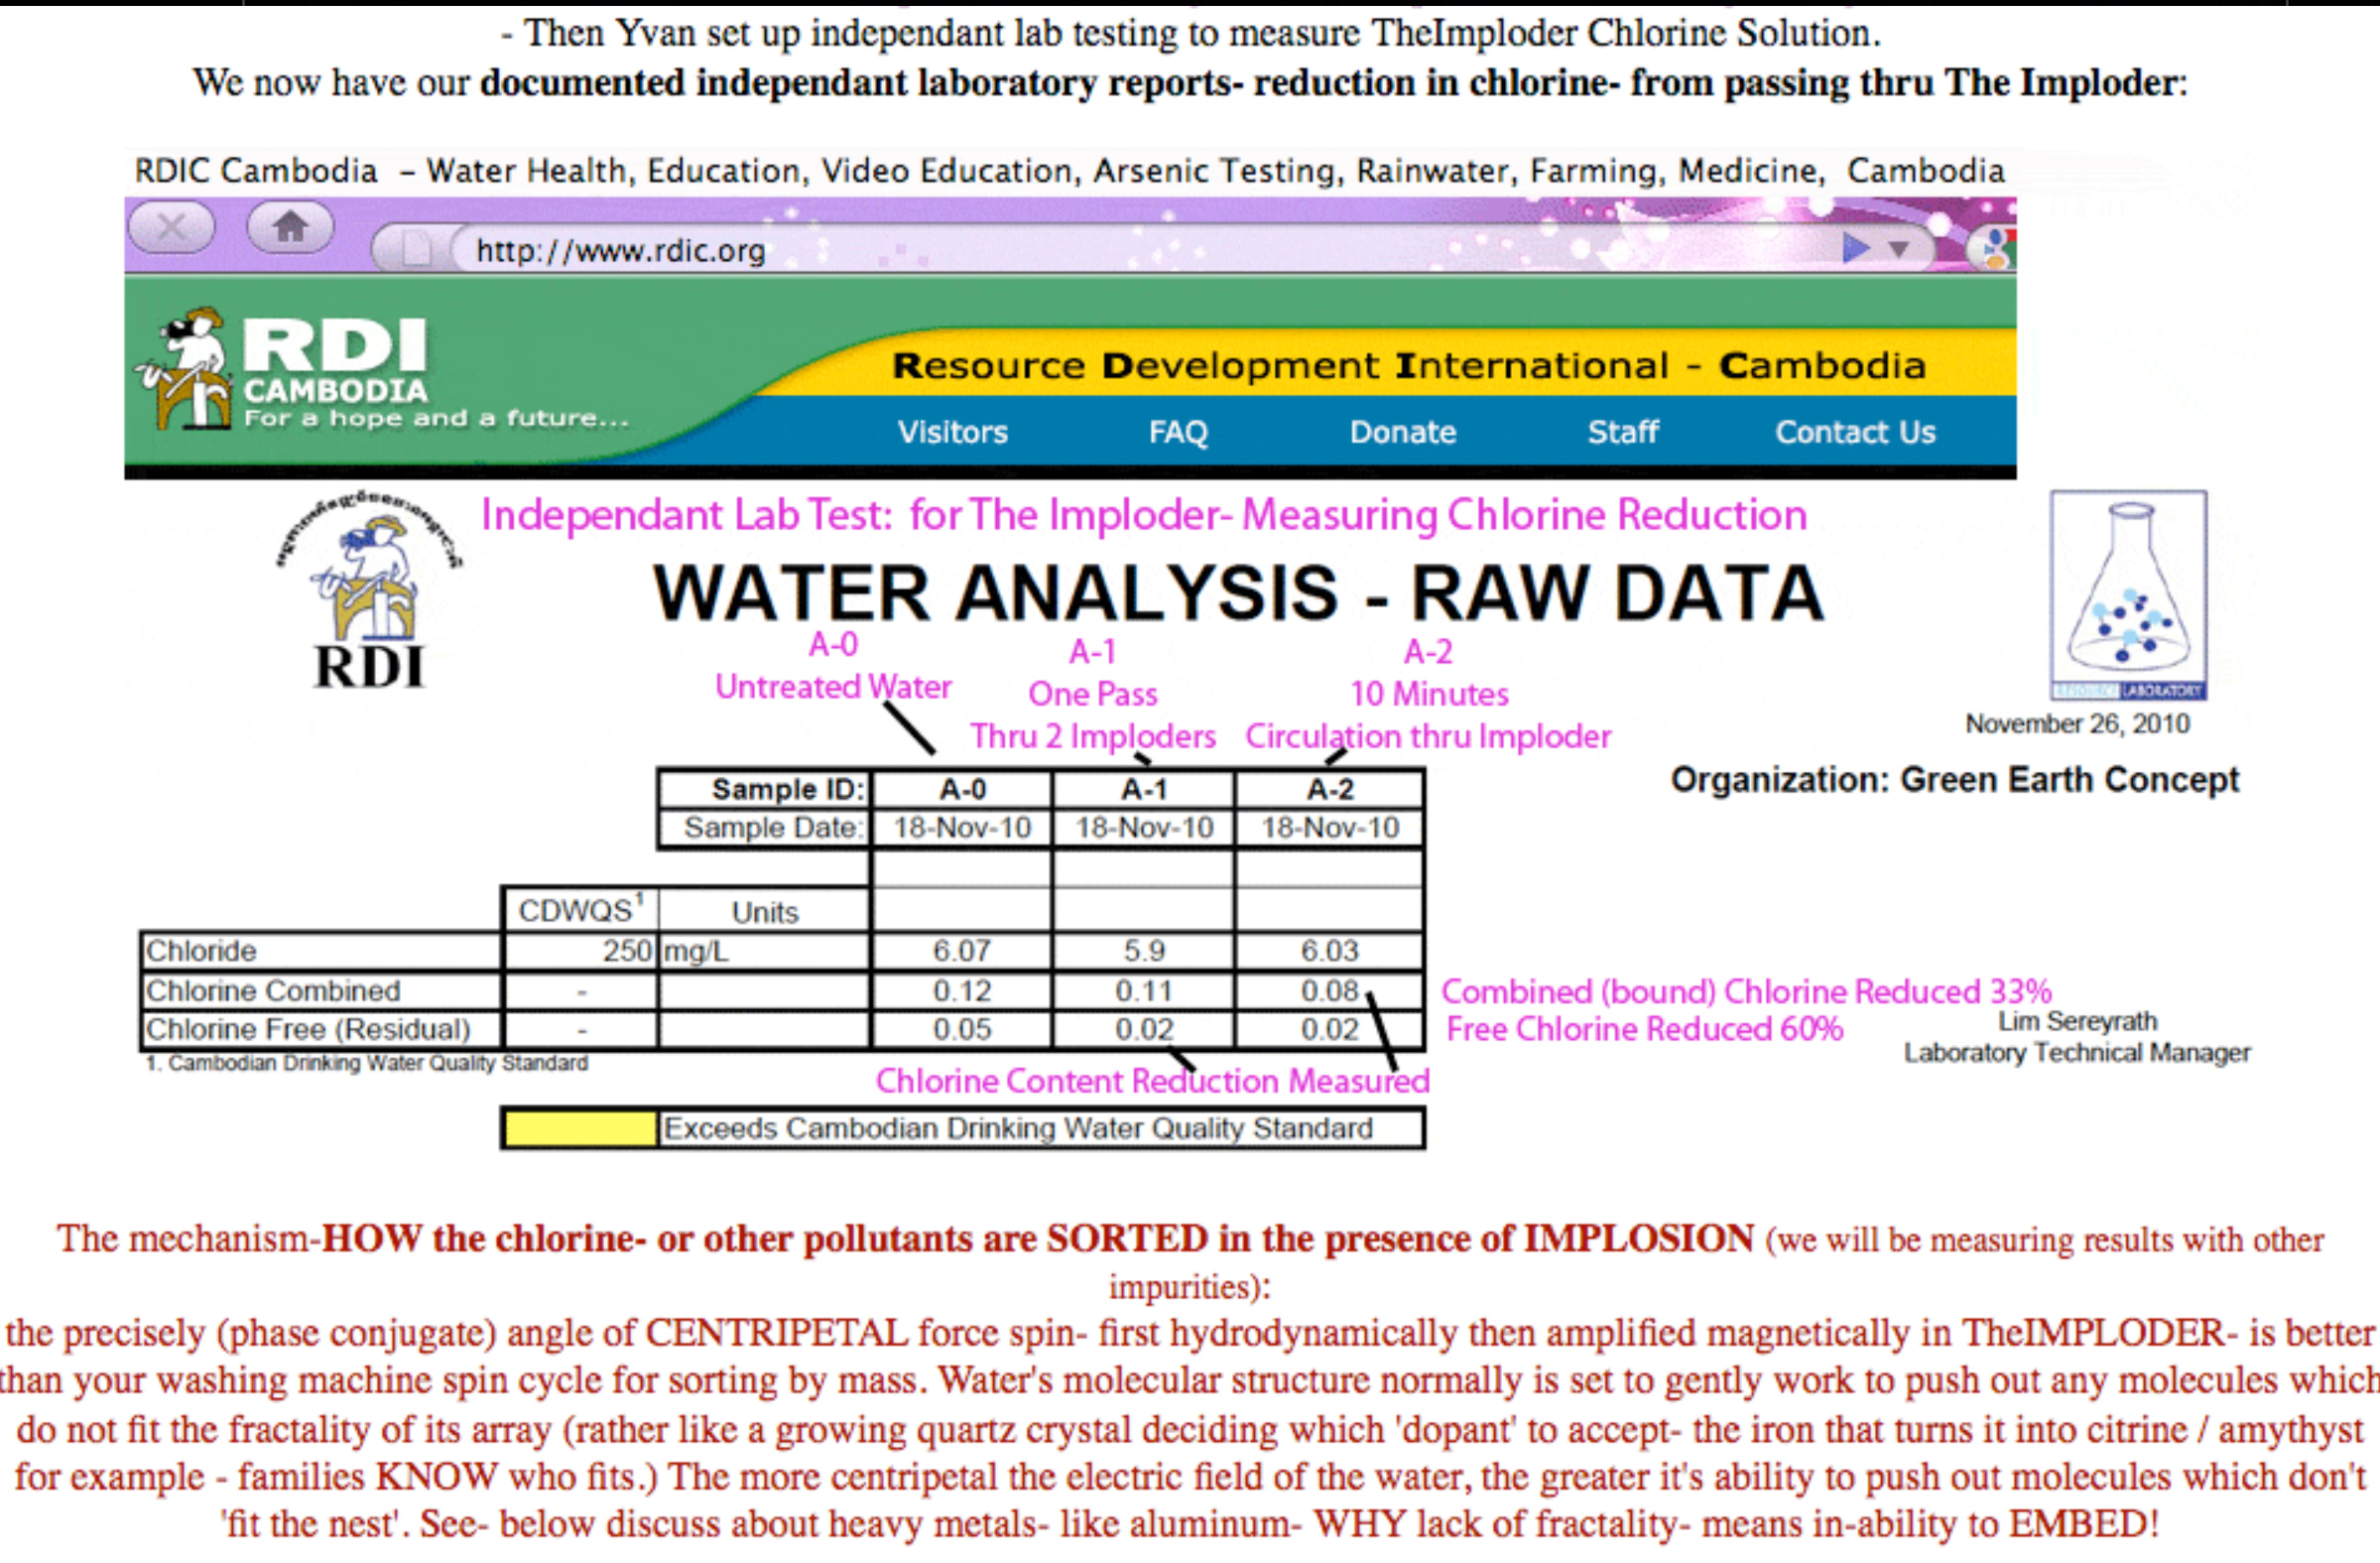This screenshot has height=1563, width=2380.
Task: Click the combined chlorine value 0.11
Action: click(1144, 991)
